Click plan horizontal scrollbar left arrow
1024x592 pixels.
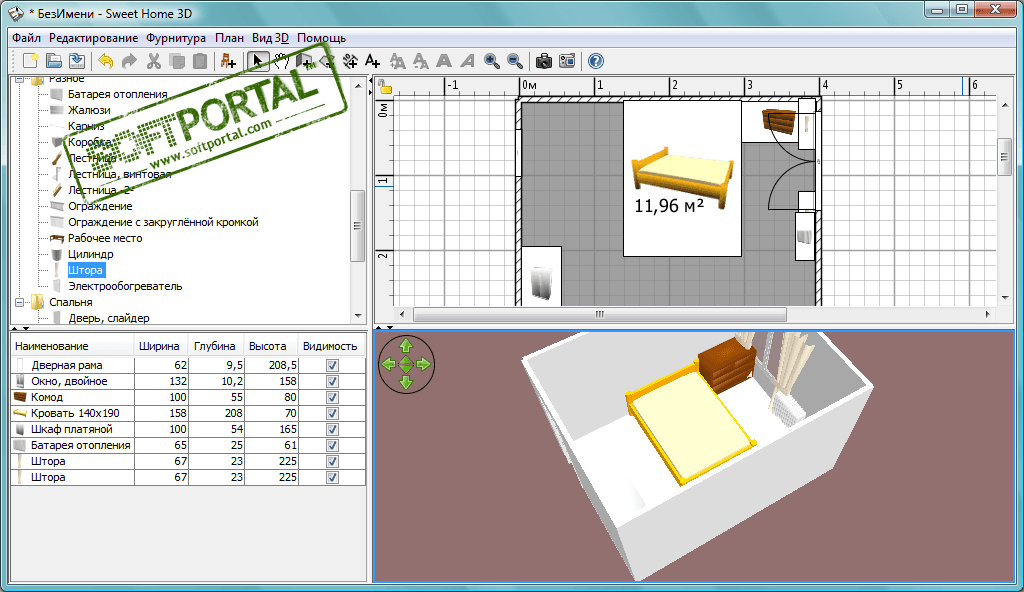coord(402,314)
